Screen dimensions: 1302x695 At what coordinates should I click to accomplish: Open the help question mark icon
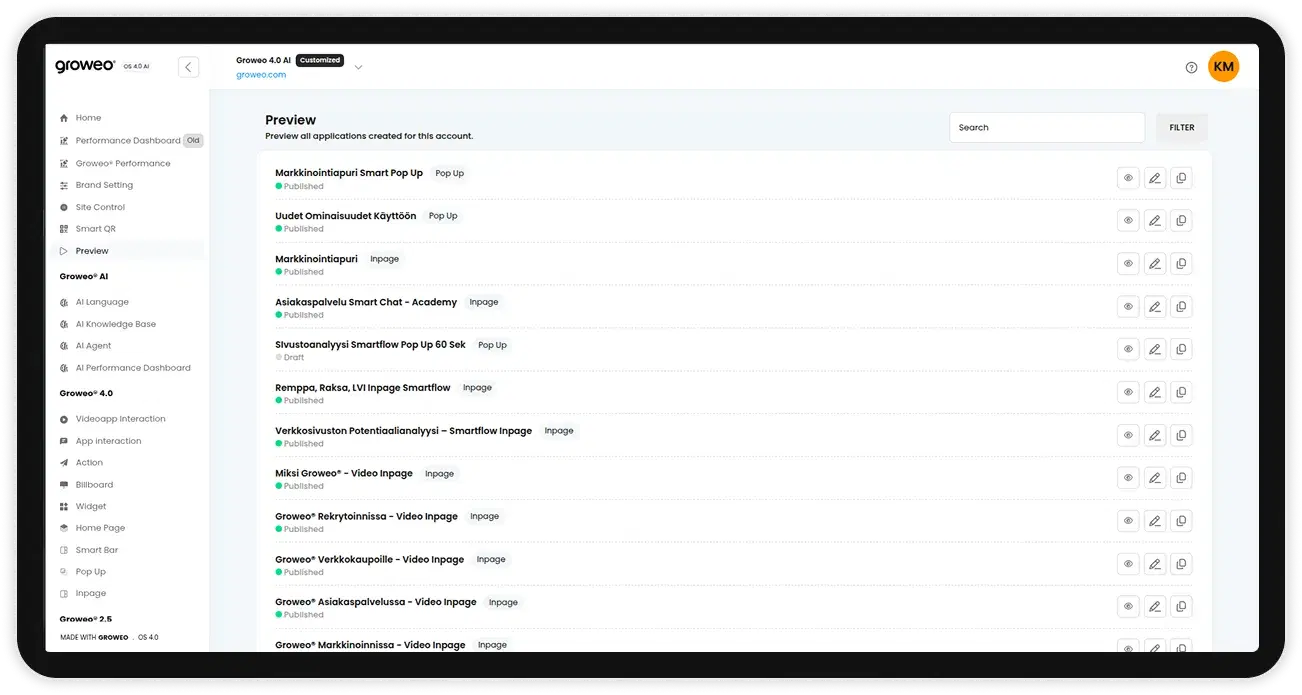click(x=1191, y=68)
